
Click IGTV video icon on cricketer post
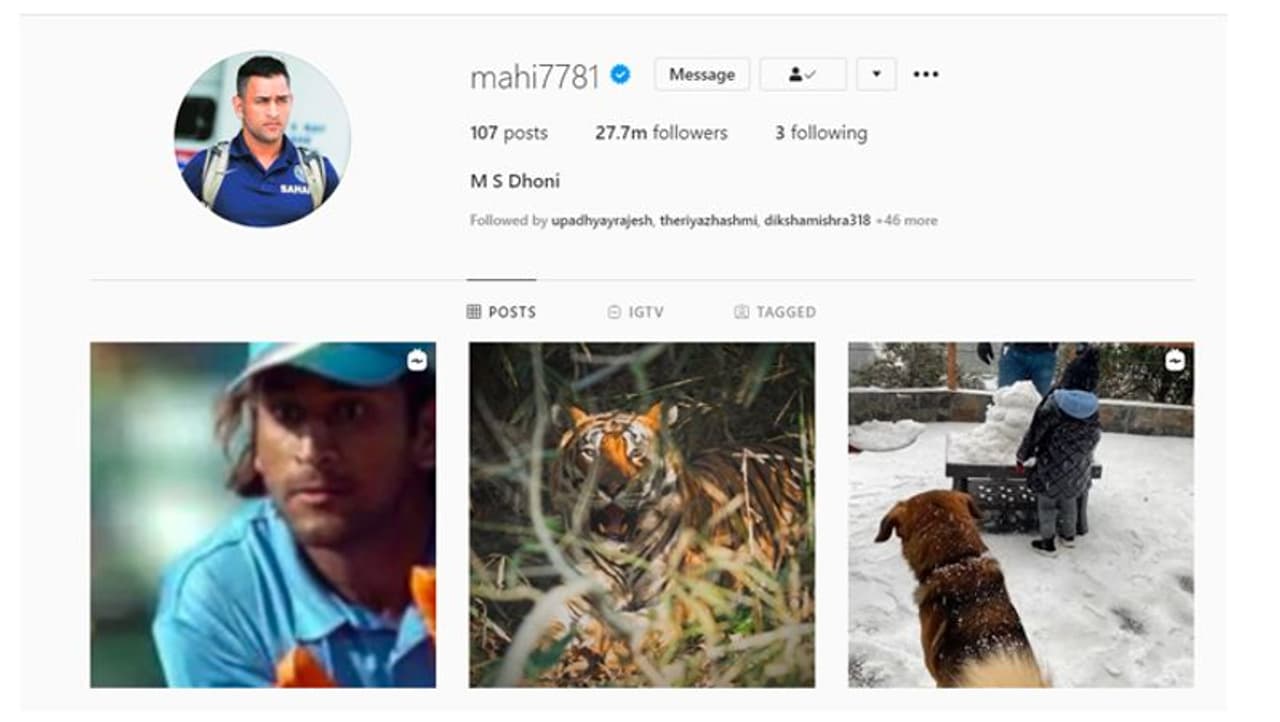(x=417, y=361)
